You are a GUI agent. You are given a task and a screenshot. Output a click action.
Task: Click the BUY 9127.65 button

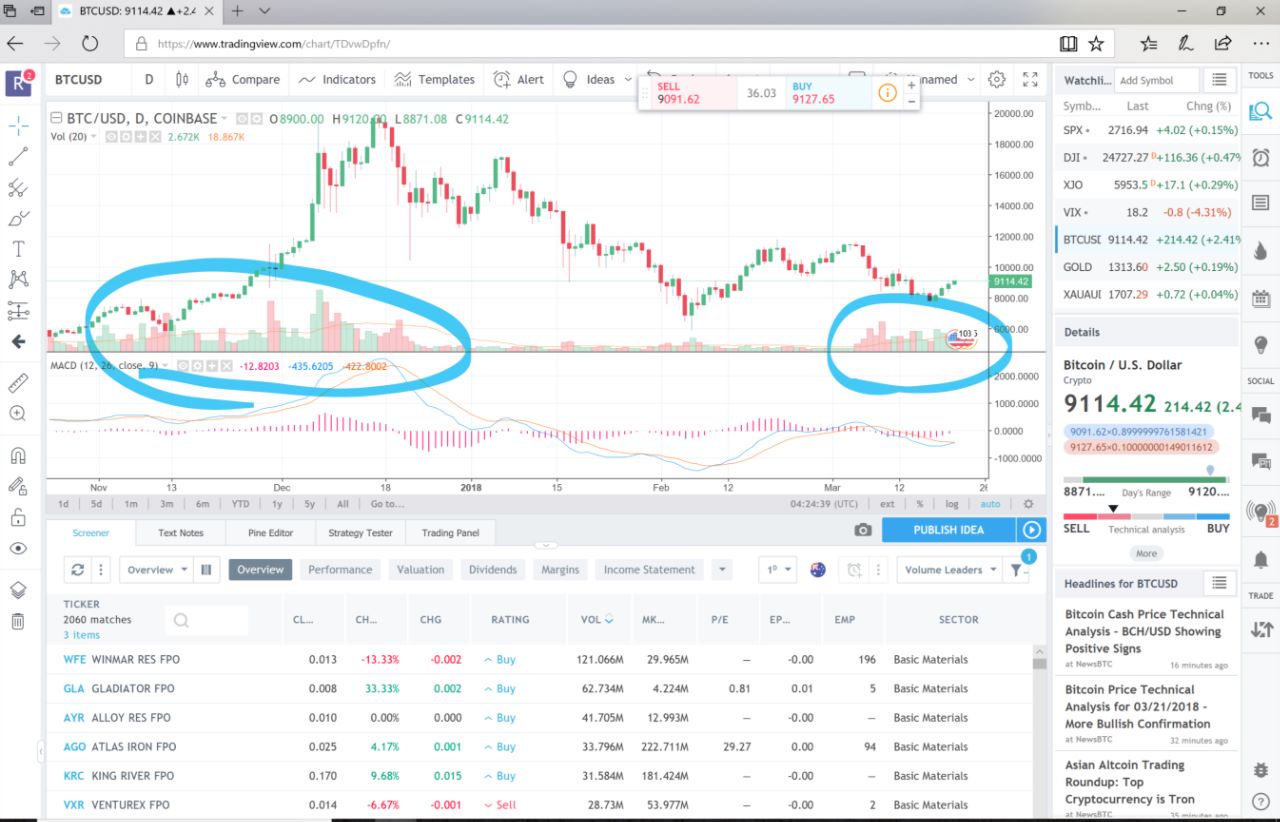(828, 93)
